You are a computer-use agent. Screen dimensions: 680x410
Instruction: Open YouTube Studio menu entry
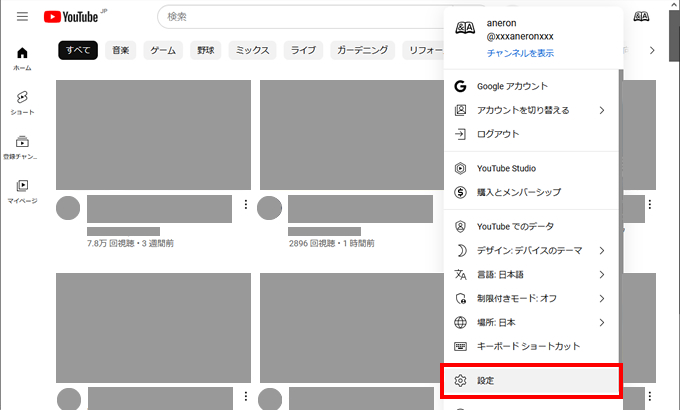pyautogui.click(x=532, y=168)
